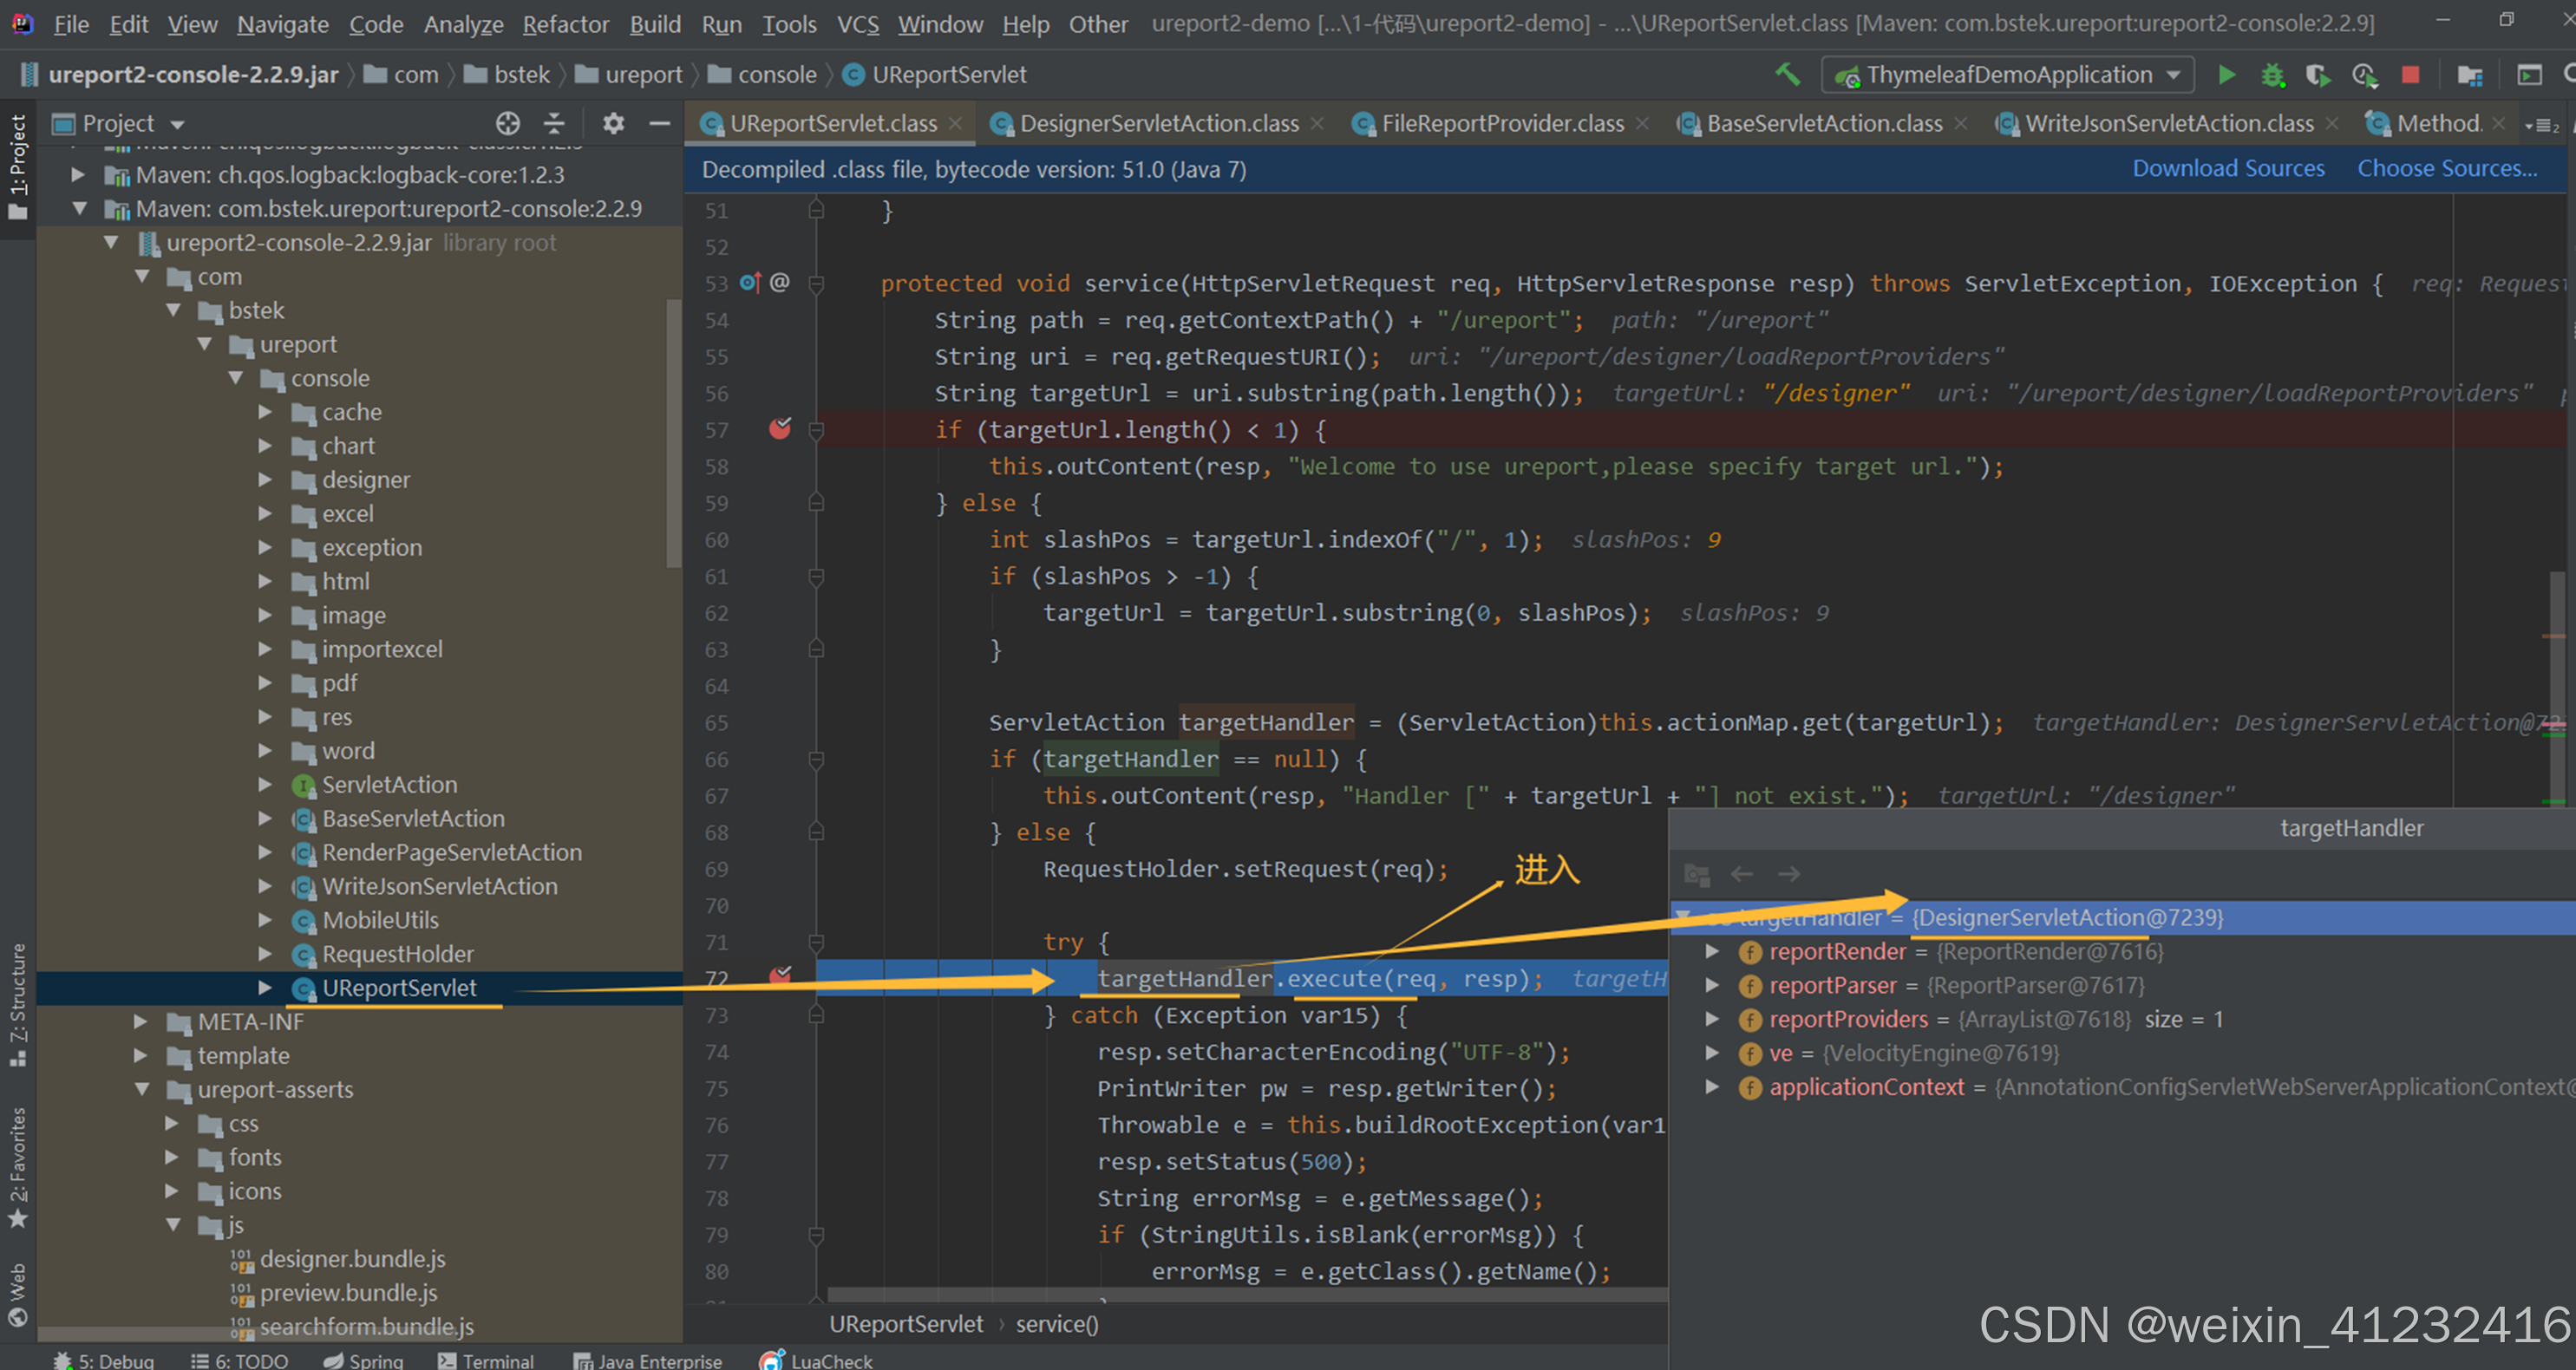Click the Collapse All icon in Project panel
Image resolution: width=2576 pixels, height=1370 pixels.
tap(554, 123)
